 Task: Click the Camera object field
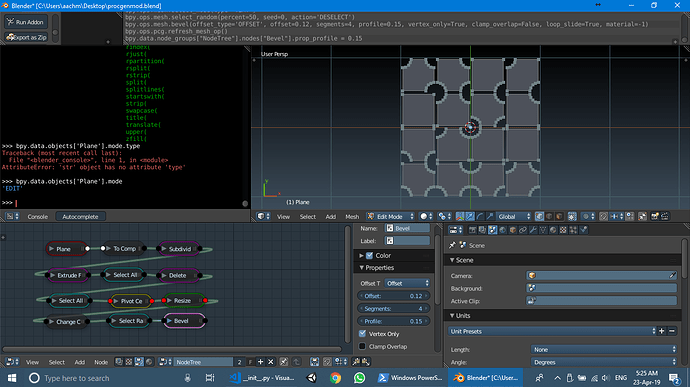pyautogui.click(x=602, y=276)
